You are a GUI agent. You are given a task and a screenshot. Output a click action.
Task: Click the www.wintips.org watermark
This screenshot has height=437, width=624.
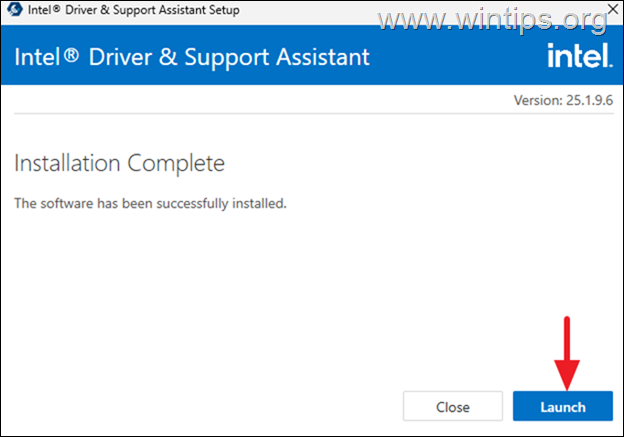(x=492, y=19)
